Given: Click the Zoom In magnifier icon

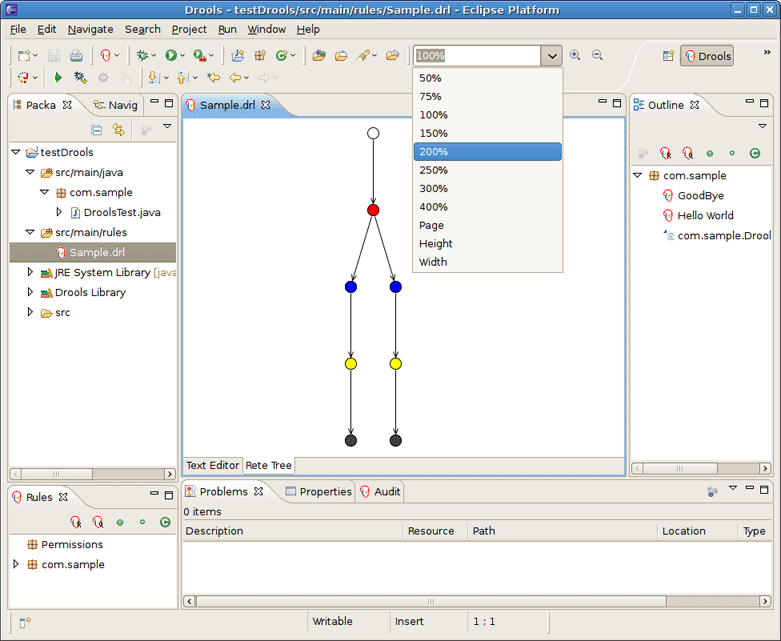Looking at the screenshot, I should [575, 56].
